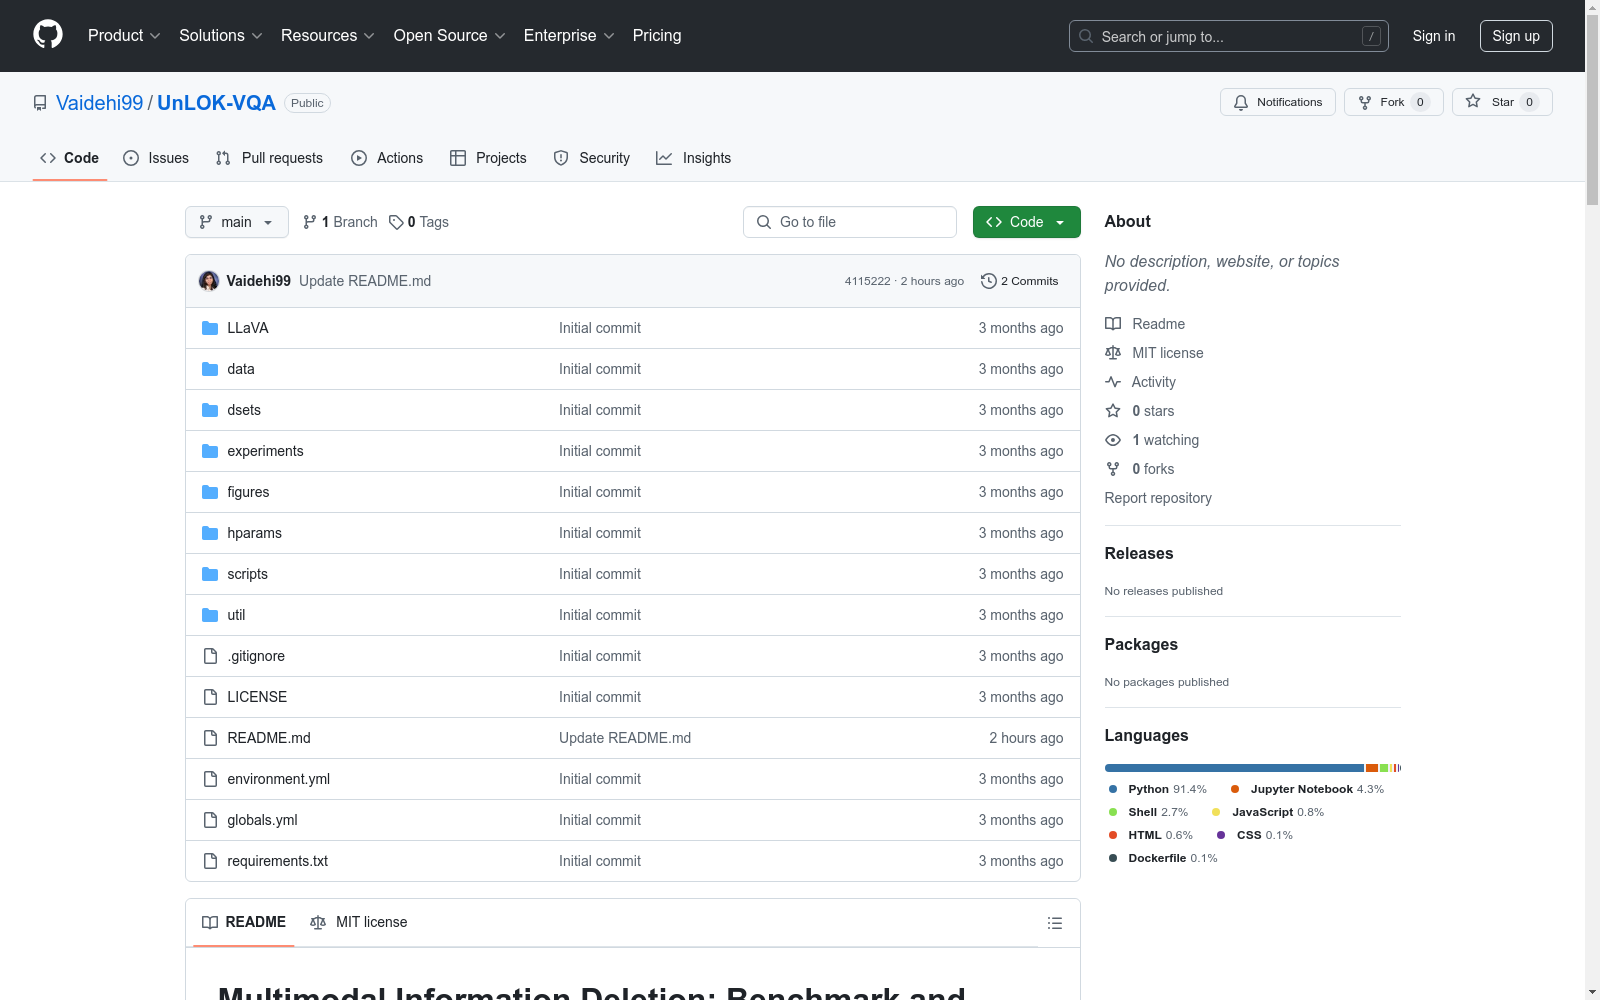Select the MIT license tab below files

point(359,922)
